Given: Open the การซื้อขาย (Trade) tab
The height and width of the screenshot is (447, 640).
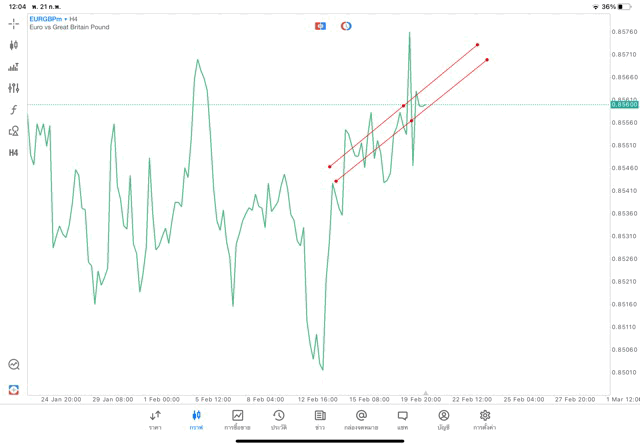Looking at the screenshot, I should pyautogui.click(x=237, y=419).
